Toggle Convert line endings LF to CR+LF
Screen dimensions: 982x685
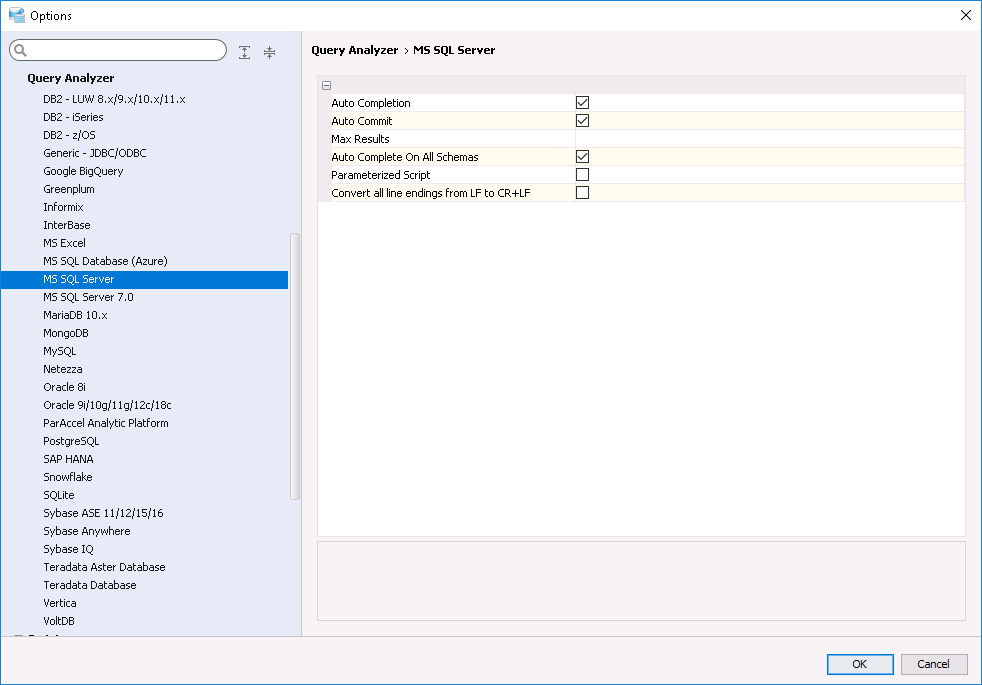click(582, 193)
